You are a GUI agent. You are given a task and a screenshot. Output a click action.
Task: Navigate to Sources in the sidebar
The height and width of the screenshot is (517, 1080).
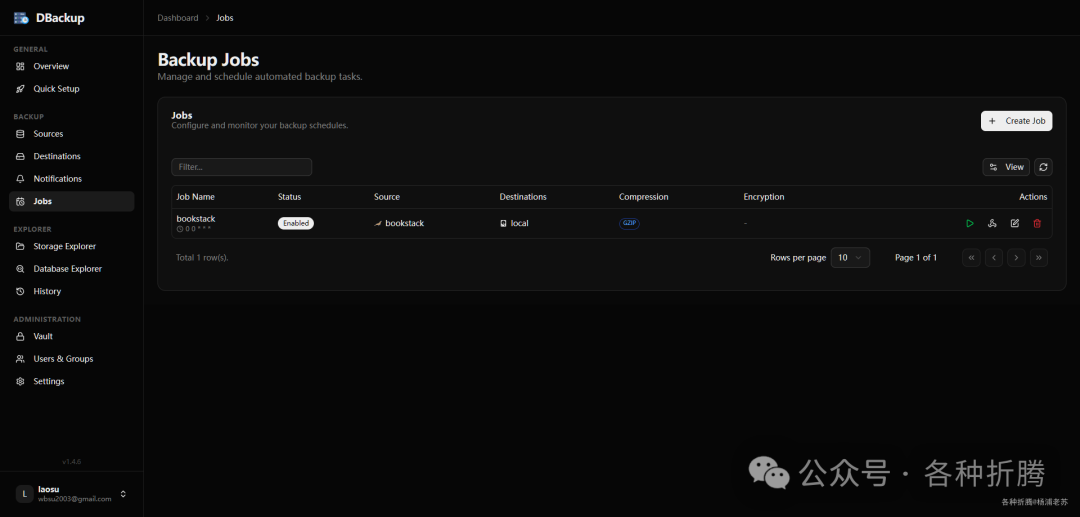pyautogui.click(x=71, y=134)
